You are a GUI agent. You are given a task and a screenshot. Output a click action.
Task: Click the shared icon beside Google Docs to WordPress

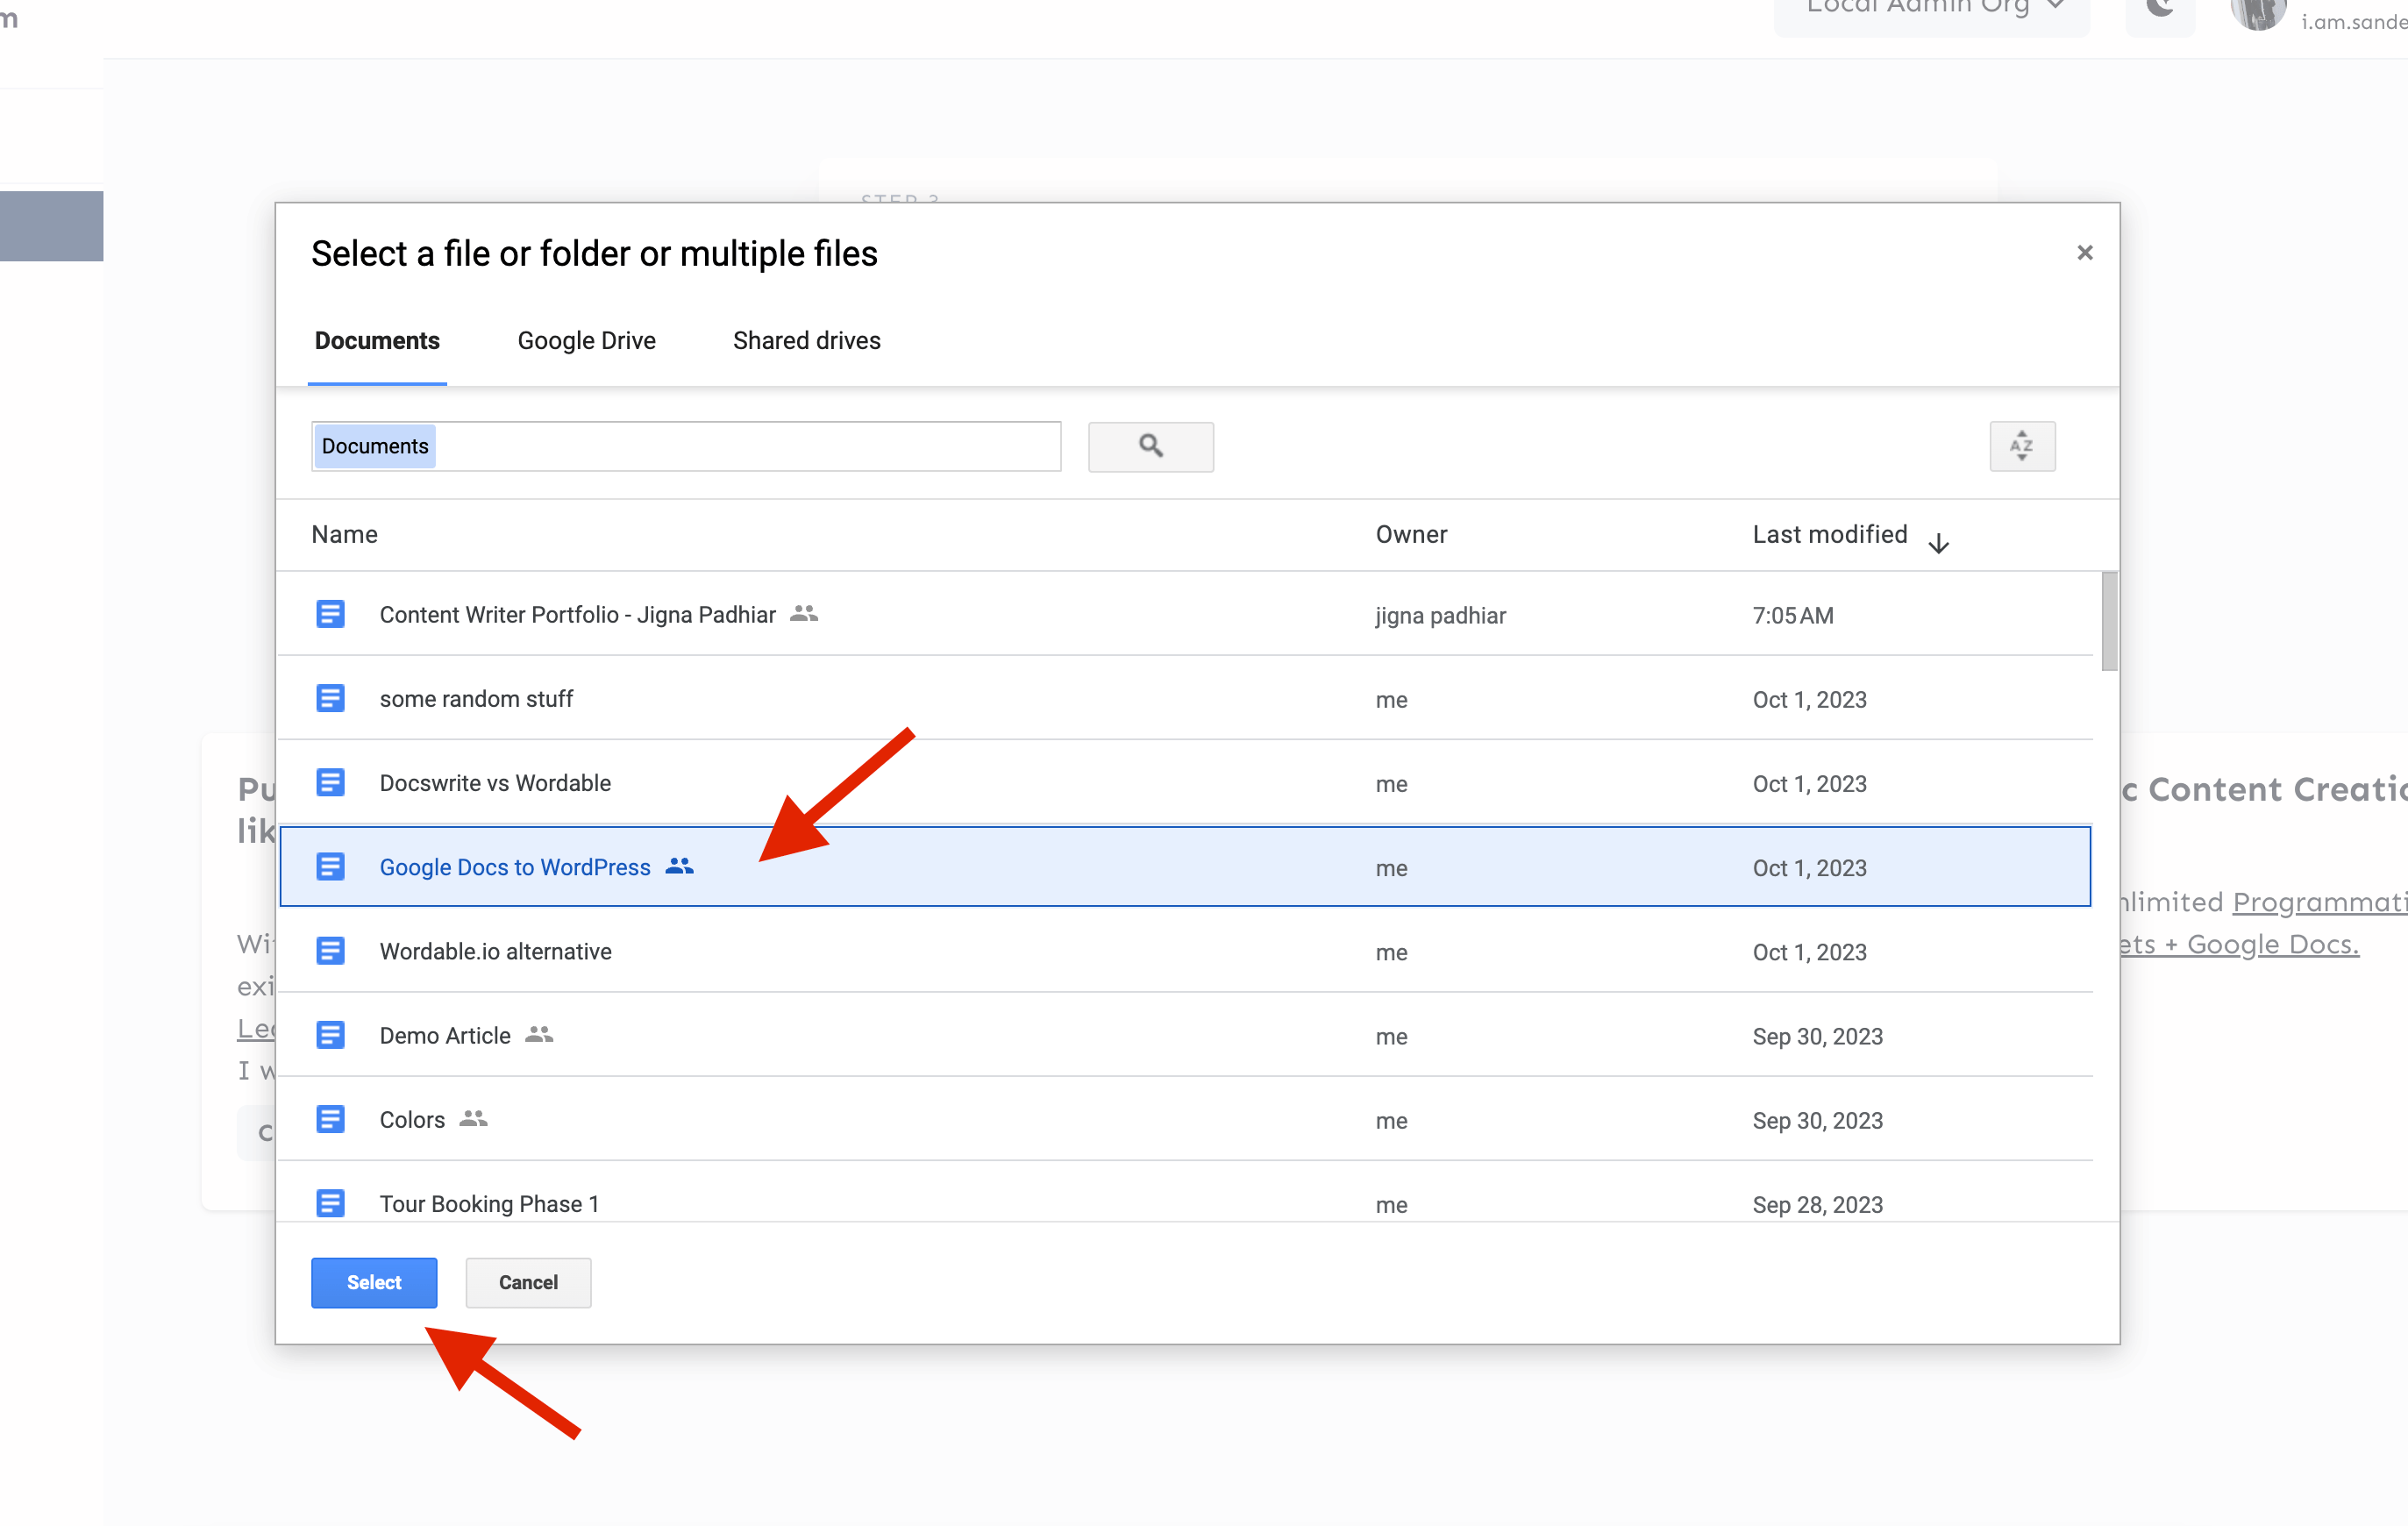click(678, 866)
